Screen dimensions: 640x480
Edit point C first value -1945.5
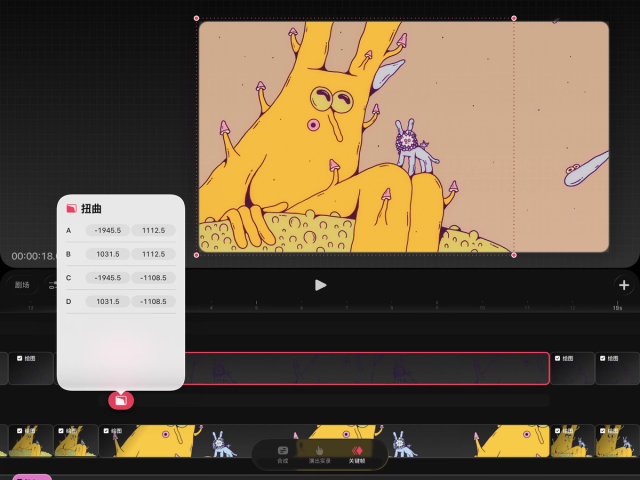pos(108,278)
